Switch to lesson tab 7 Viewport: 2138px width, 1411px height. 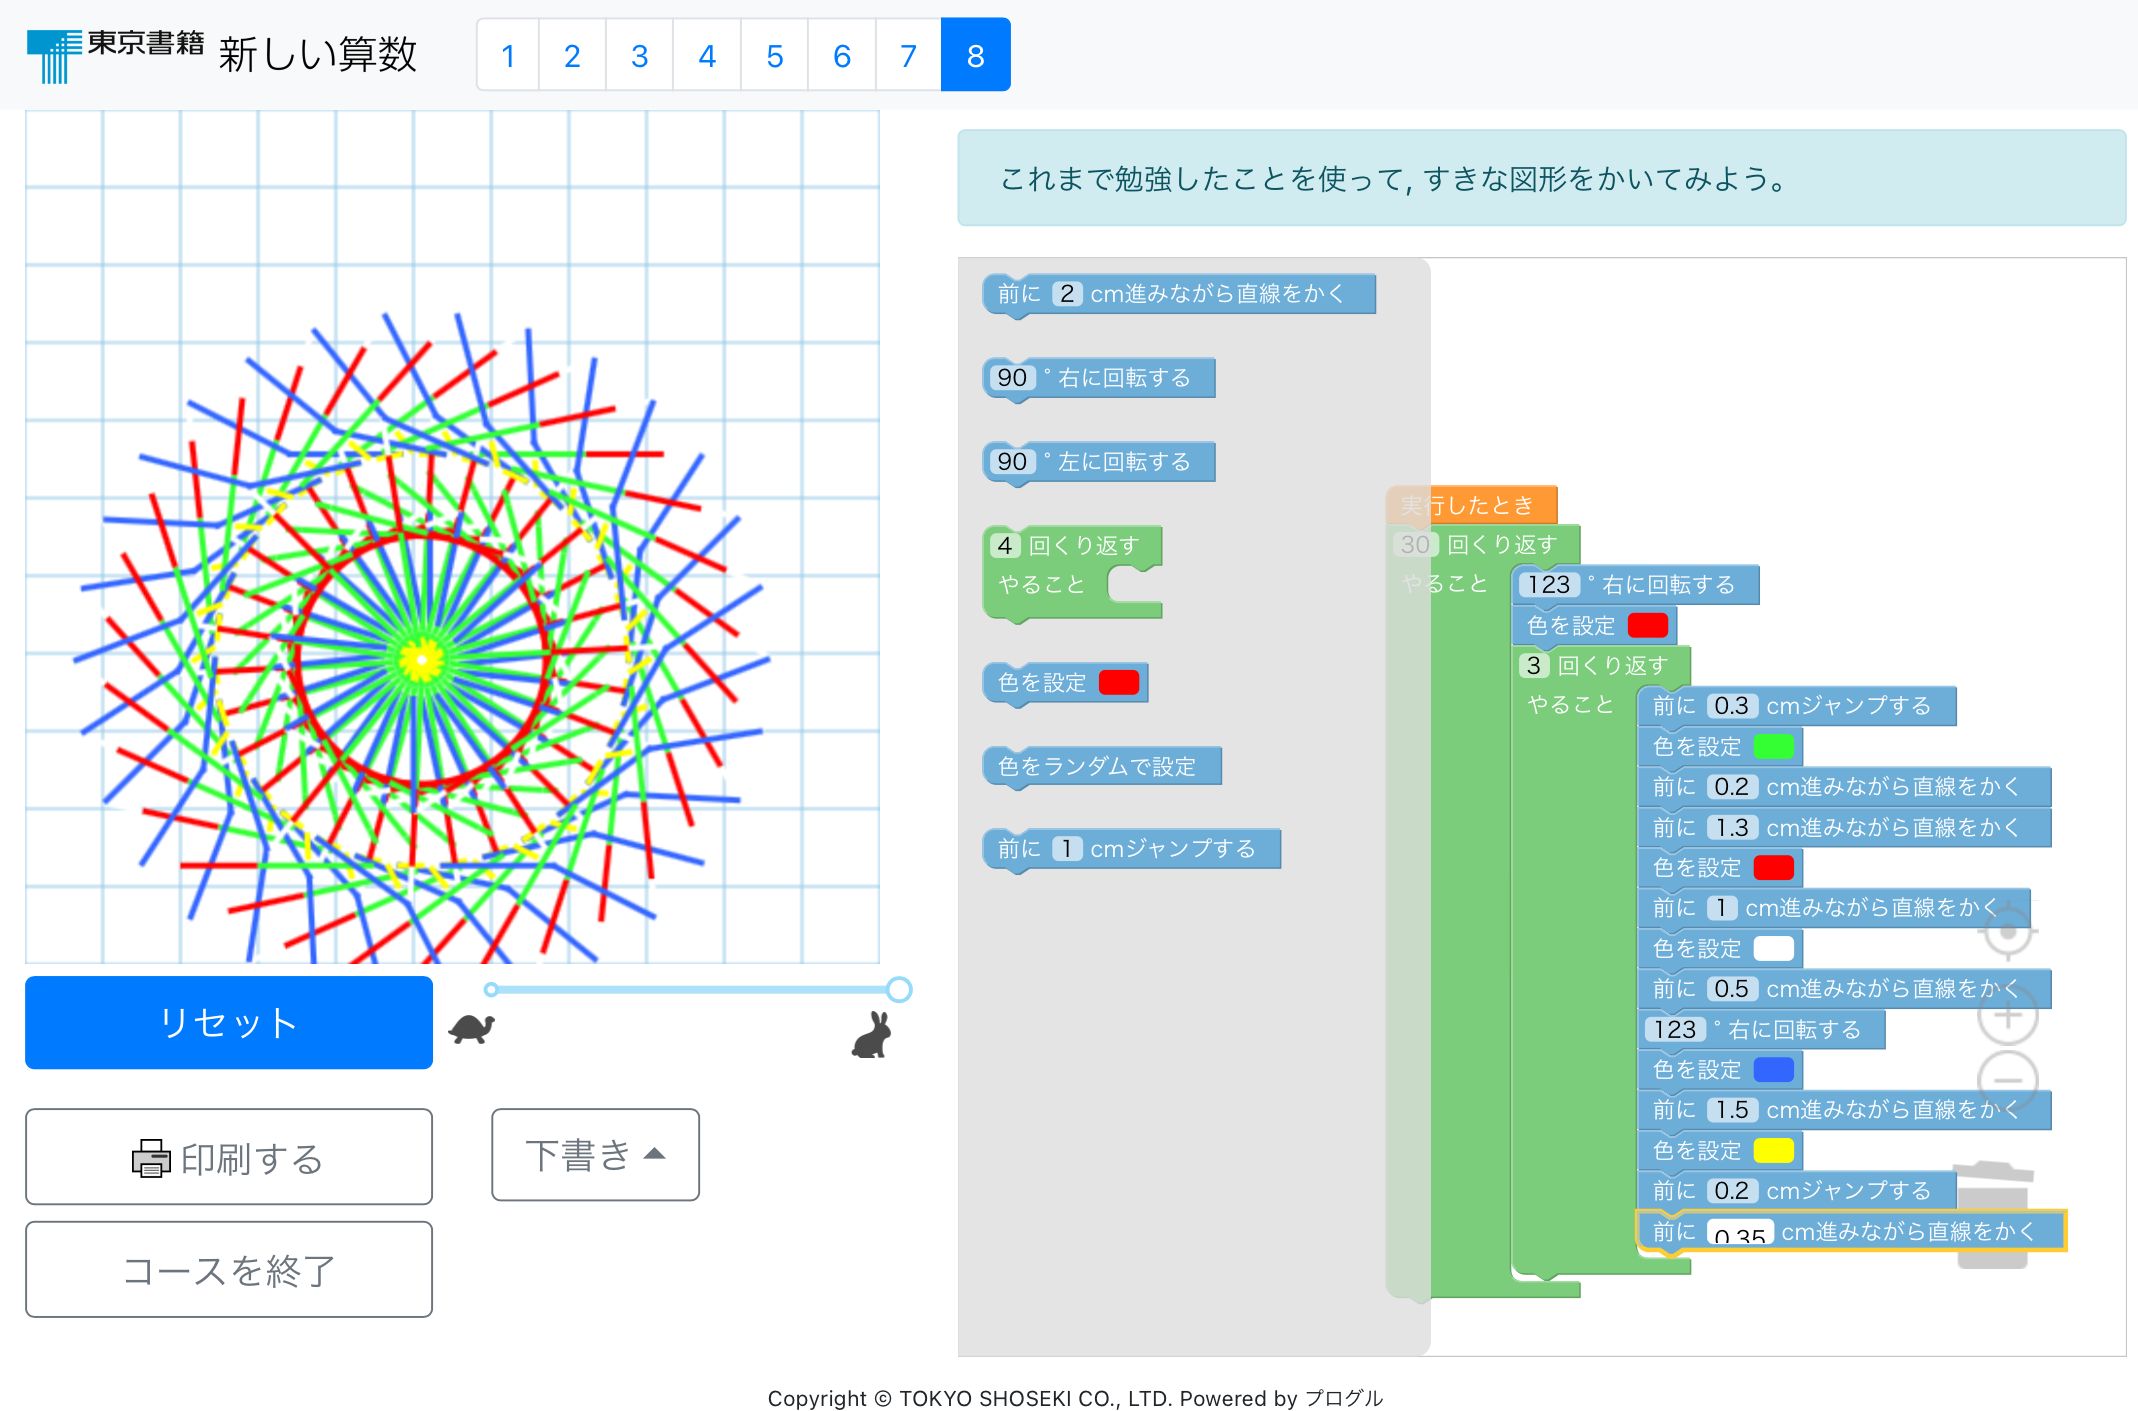907,56
